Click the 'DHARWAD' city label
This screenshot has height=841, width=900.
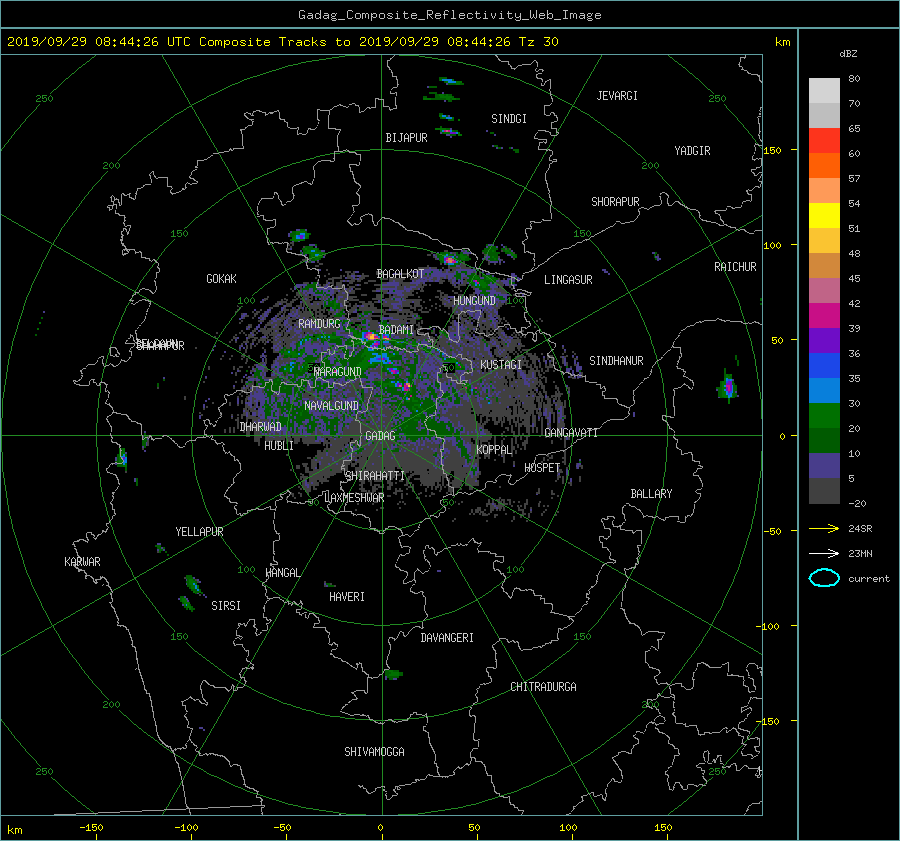261,427
